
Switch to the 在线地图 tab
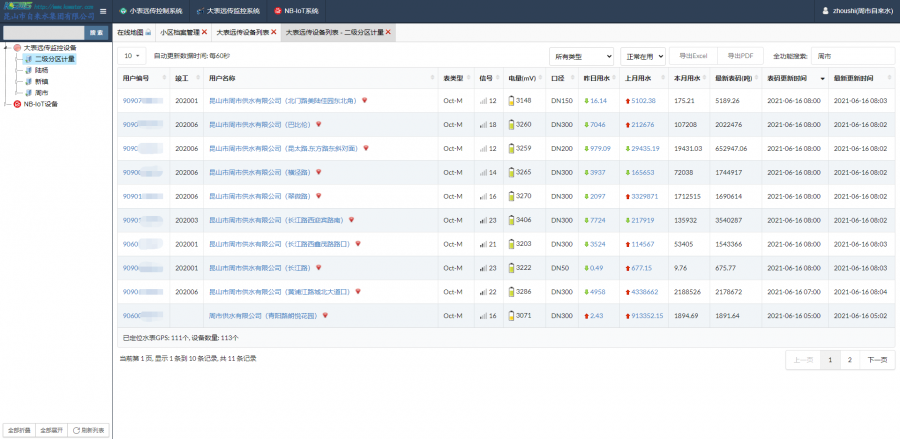tap(133, 33)
